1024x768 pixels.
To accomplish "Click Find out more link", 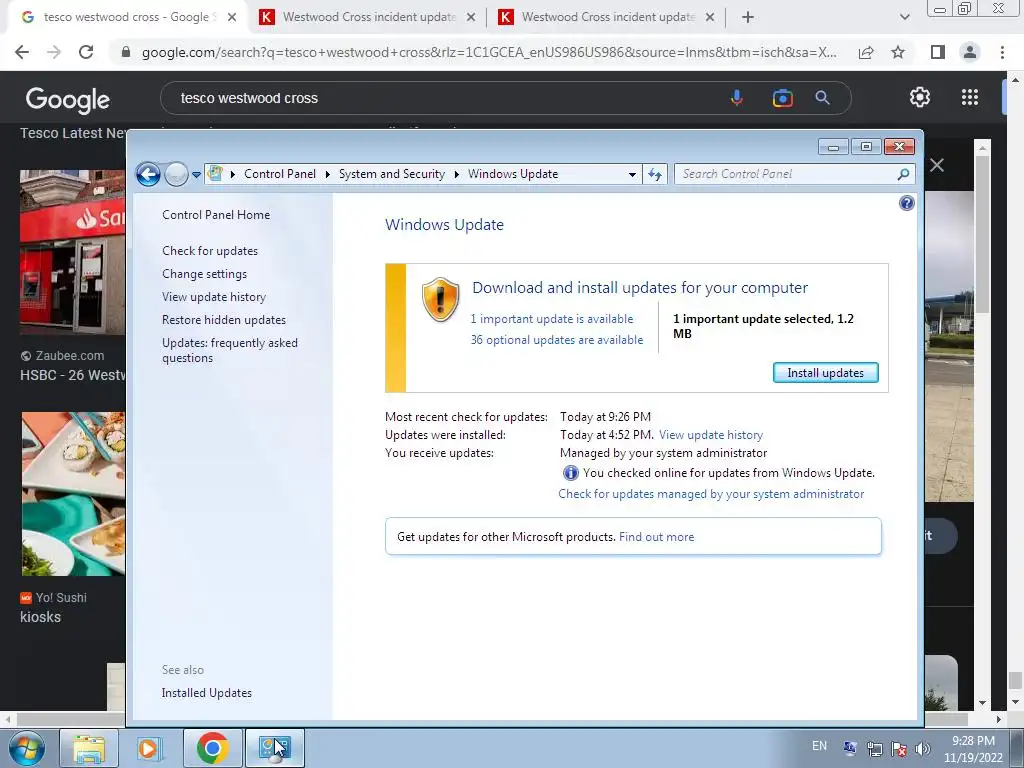I will tap(656, 537).
